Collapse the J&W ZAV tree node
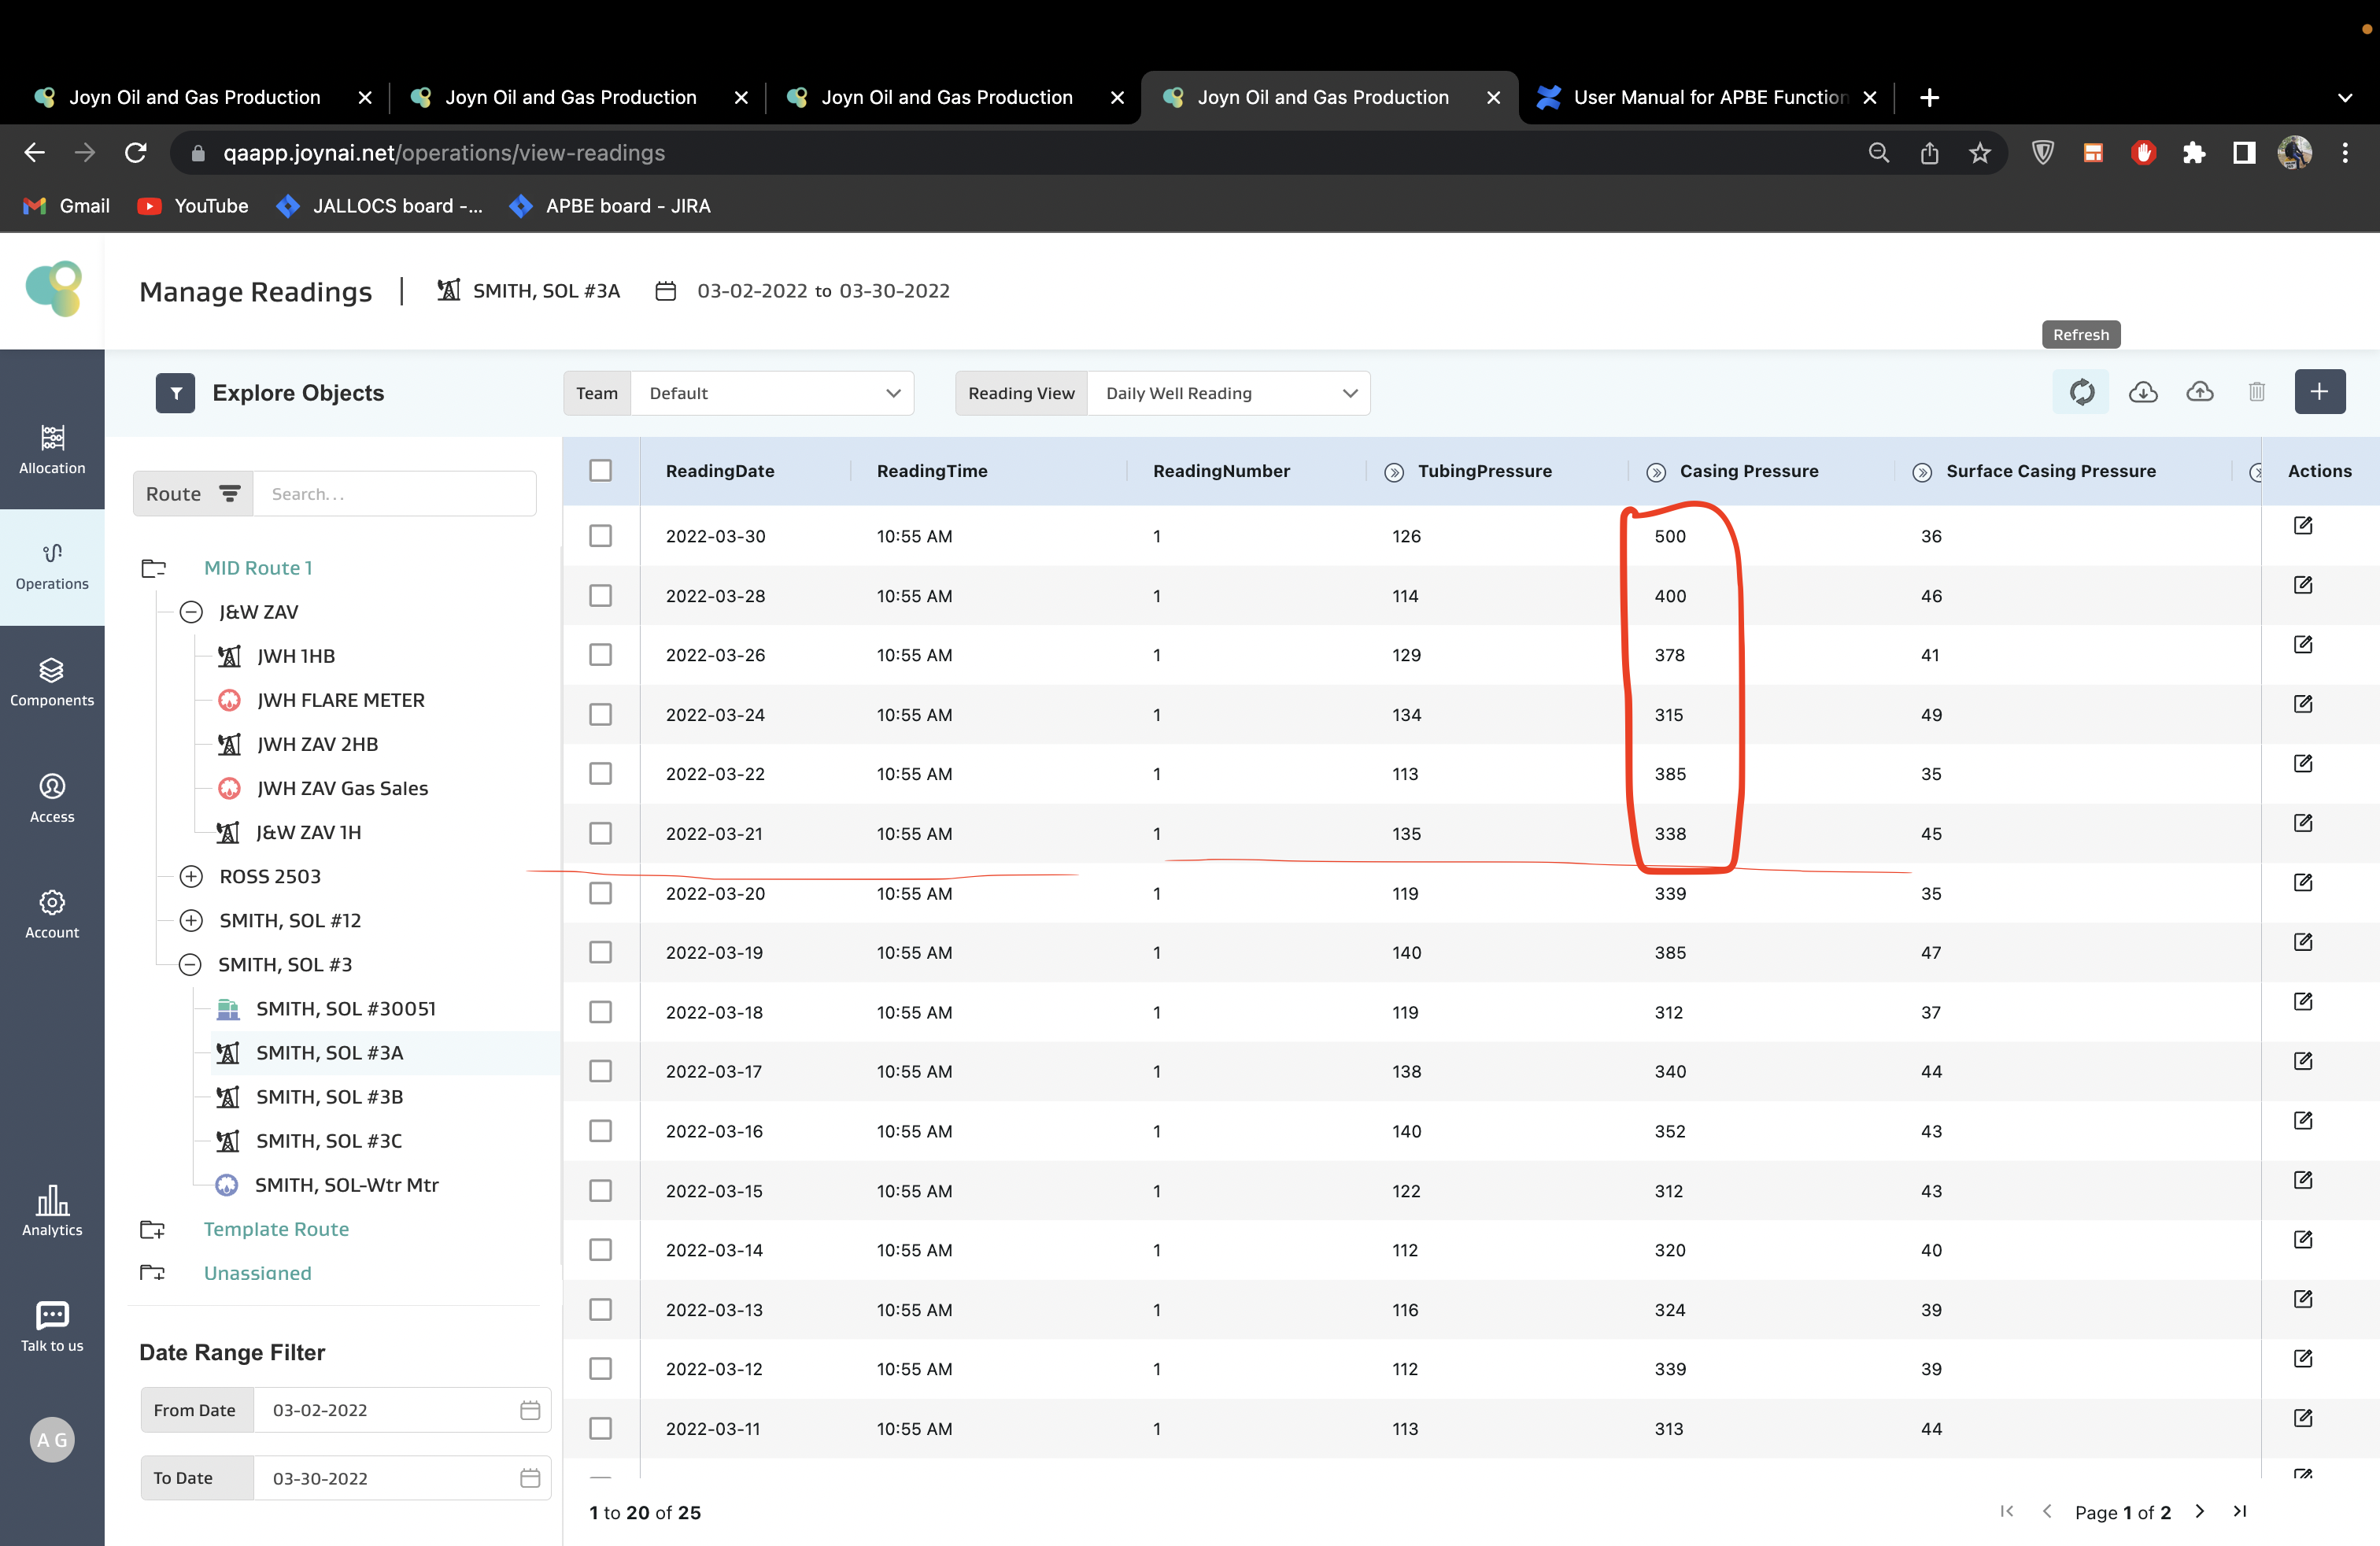 [191, 612]
